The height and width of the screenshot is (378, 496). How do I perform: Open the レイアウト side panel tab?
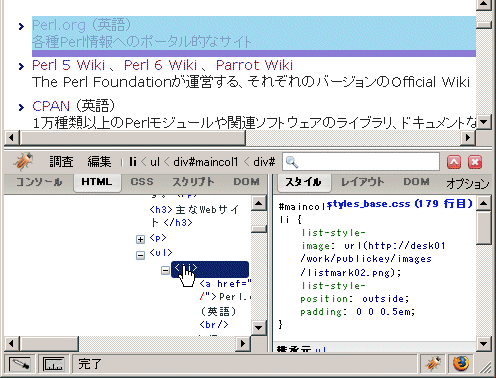tap(363, 182)
